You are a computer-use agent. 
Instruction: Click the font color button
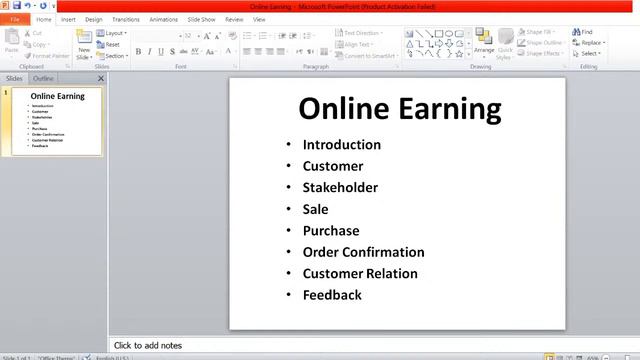click(x=228, y=51)
